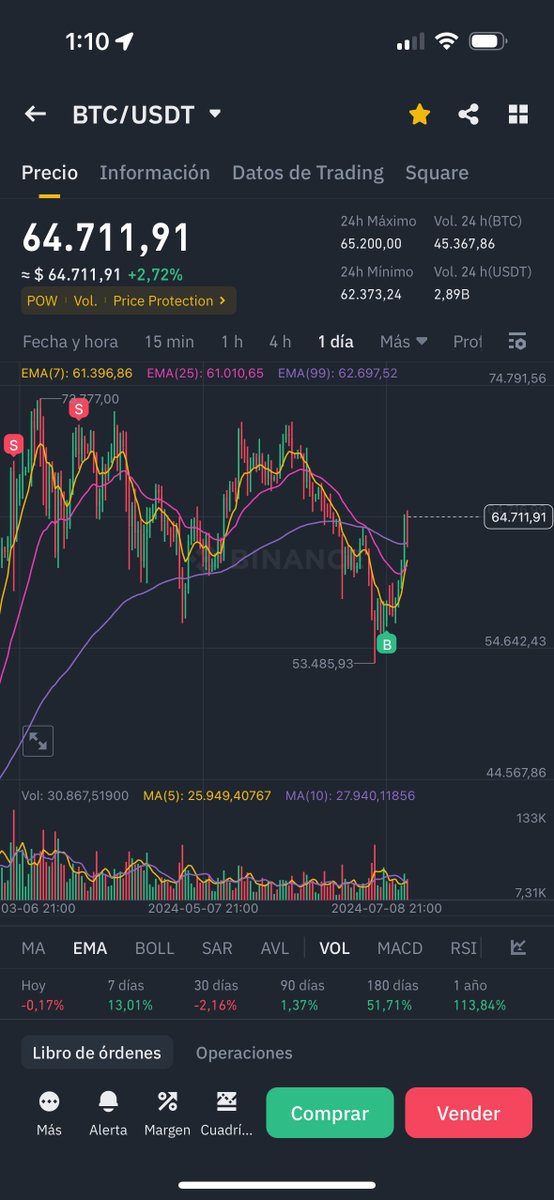Tap the 24h Mínimo value 62.373,24
This screenshot has height=1200, width=554.
coord(371,295)
